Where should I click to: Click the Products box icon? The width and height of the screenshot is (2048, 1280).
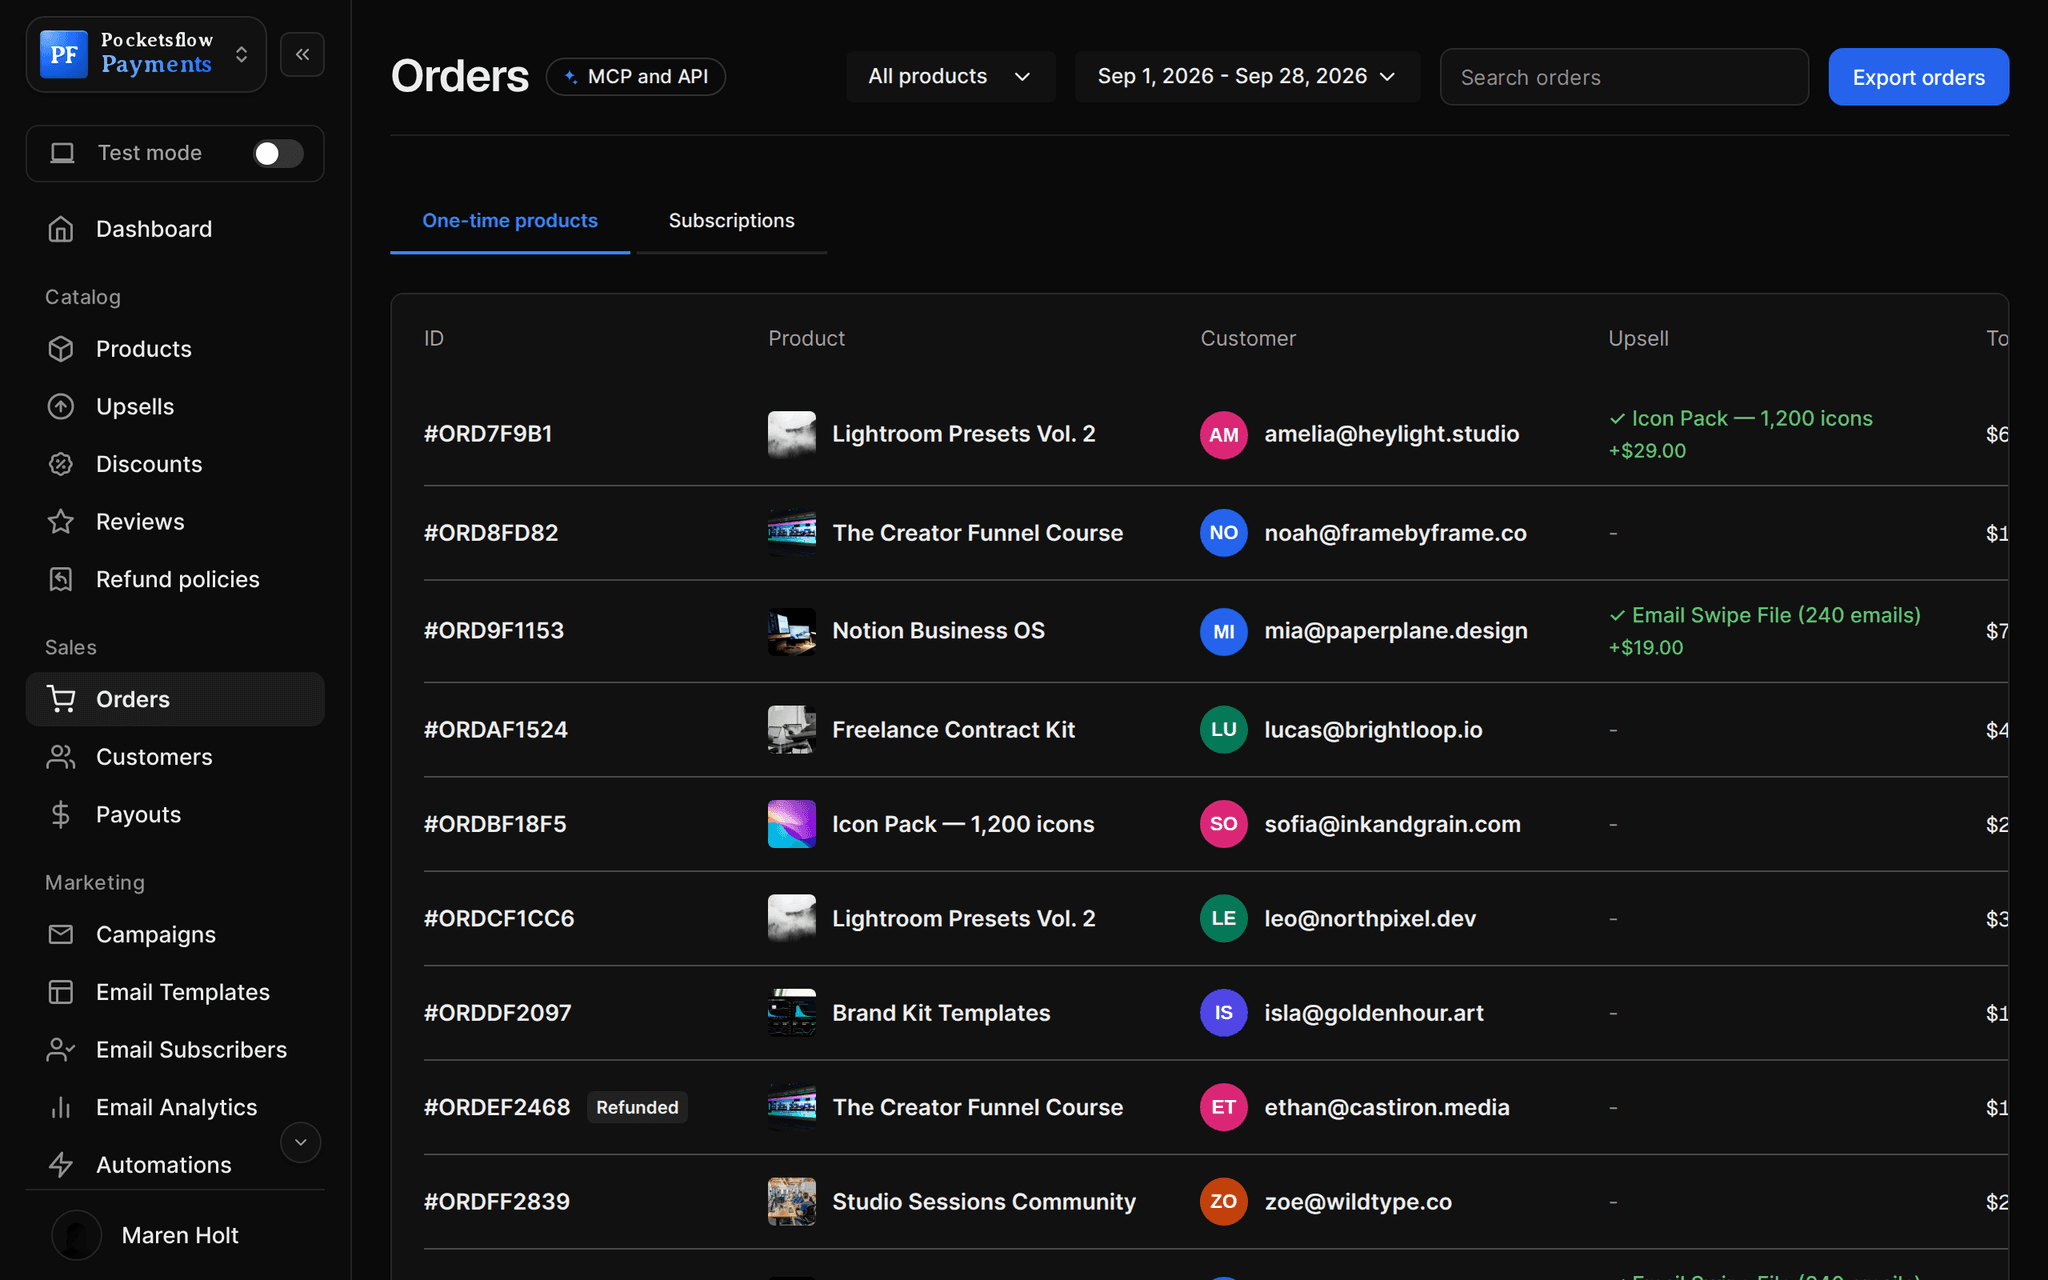click(x=61, y=349)
